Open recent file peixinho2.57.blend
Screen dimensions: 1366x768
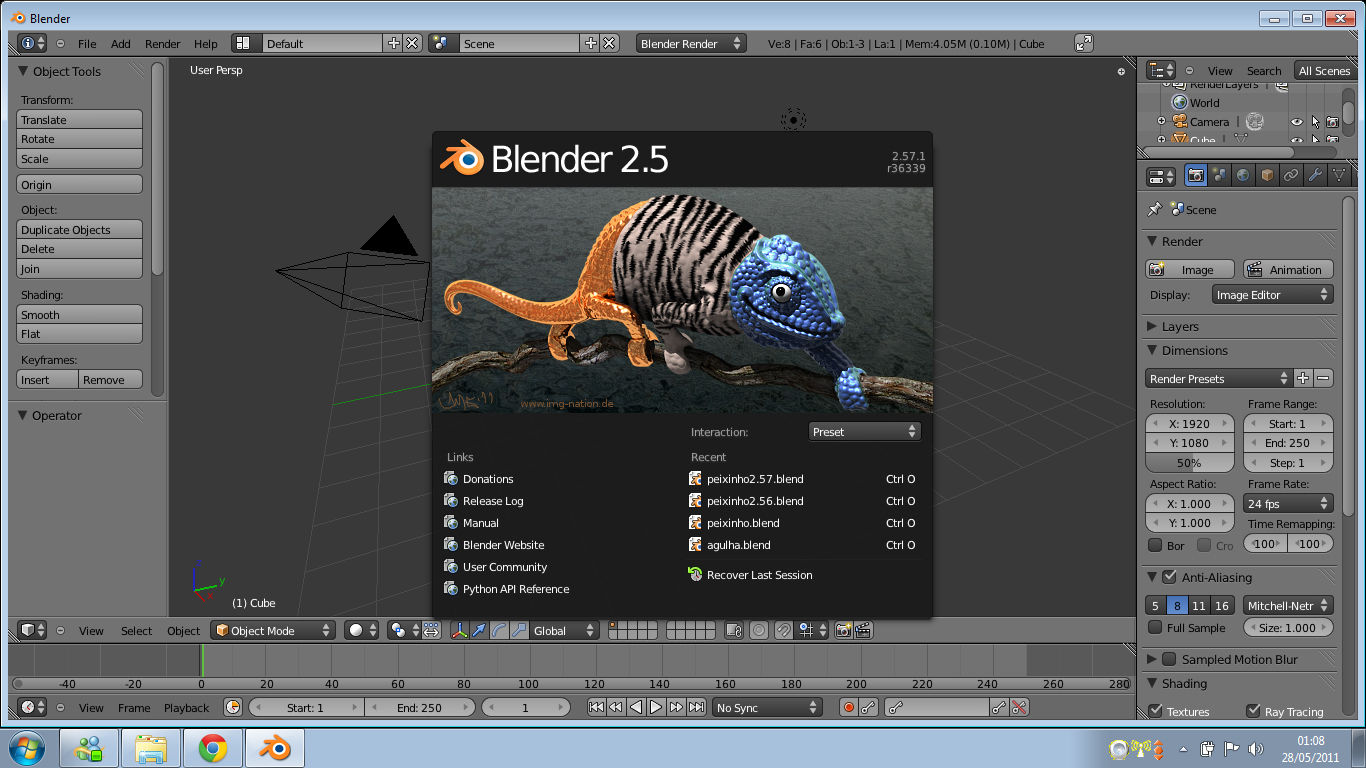[803, 479]
